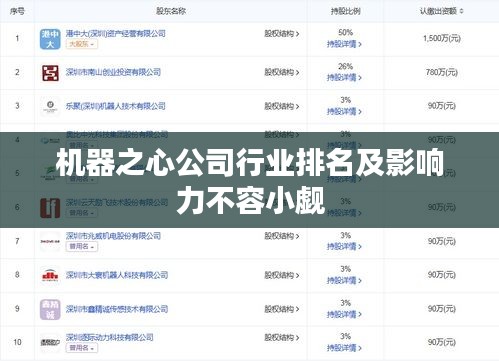Click the 深圳市南山创业投资 red logo icon
The height and width of the screenshot is (361, 499).
(x=50, y=73)
